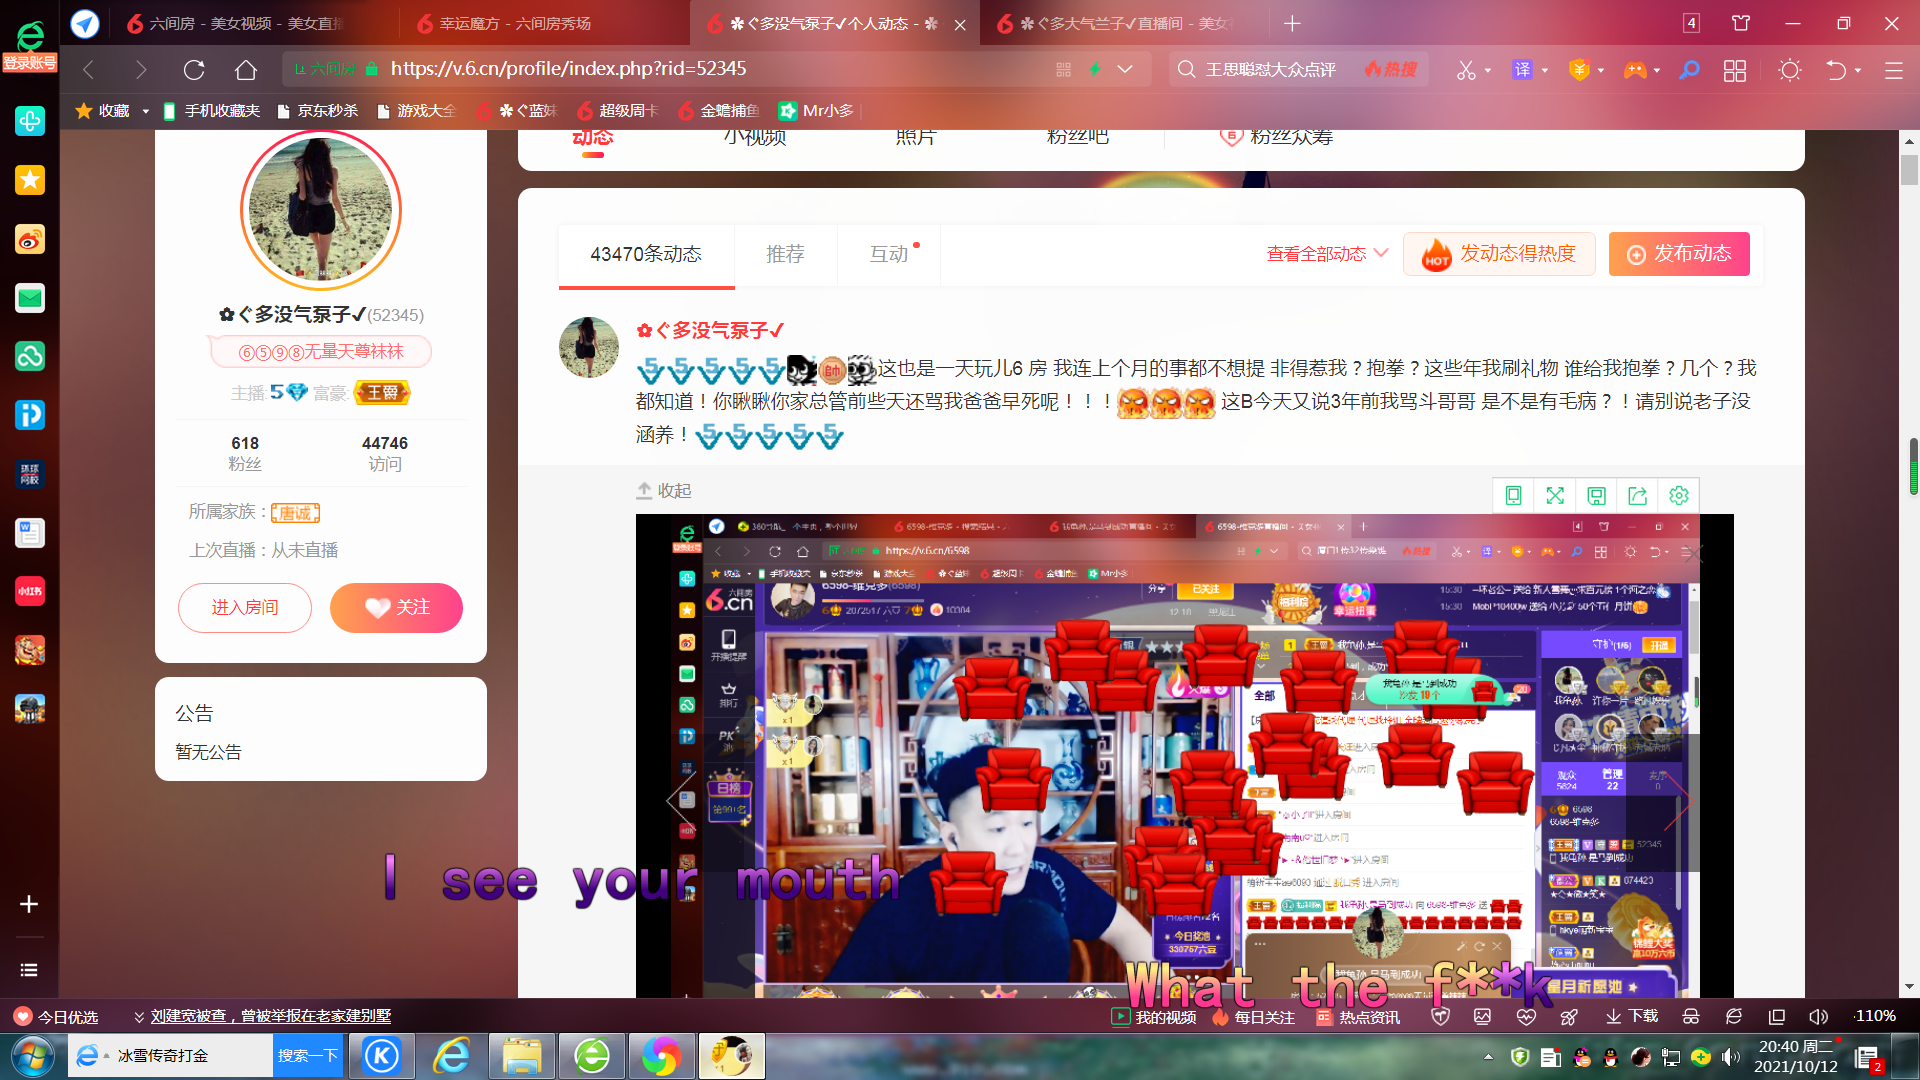Click the 进入房间 button

point(245,608)
